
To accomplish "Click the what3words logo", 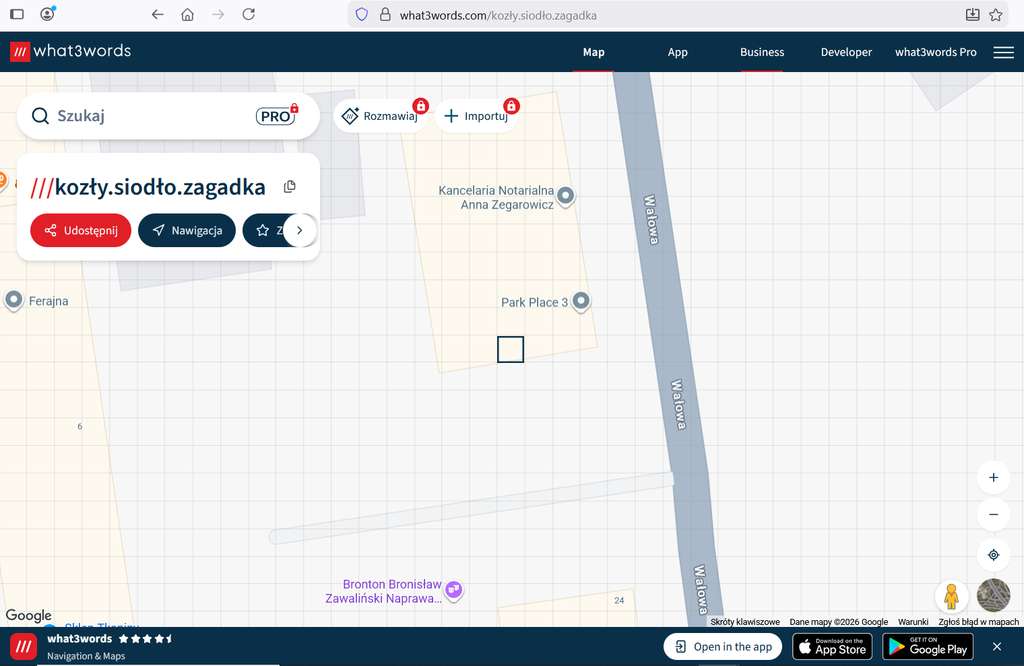I will pyautogui.click(x=71, y=51).
